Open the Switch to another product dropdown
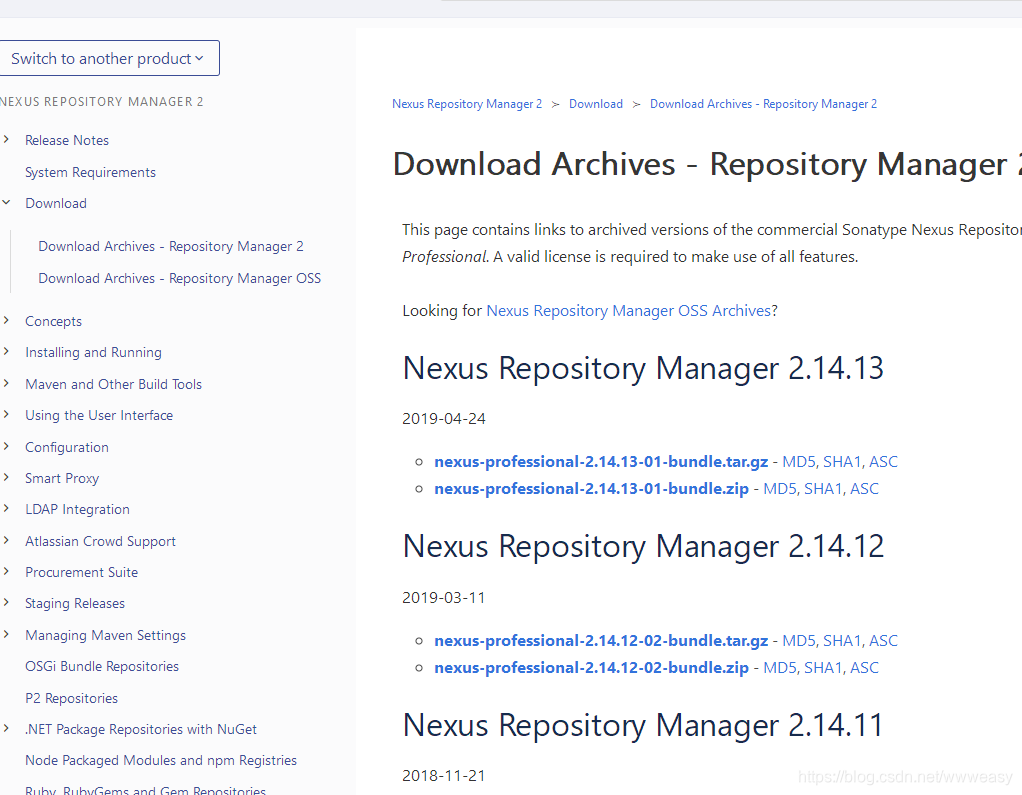1022x795 pixels. 109,58
